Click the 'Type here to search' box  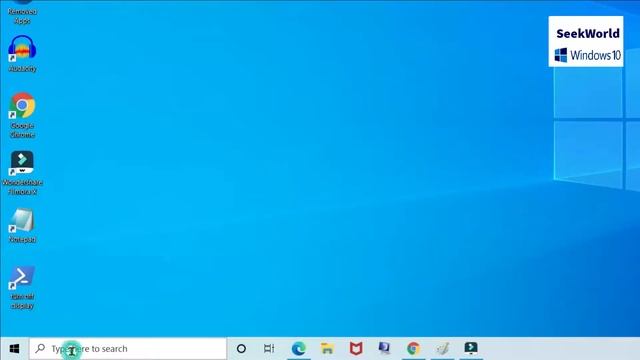click(128, 349)
